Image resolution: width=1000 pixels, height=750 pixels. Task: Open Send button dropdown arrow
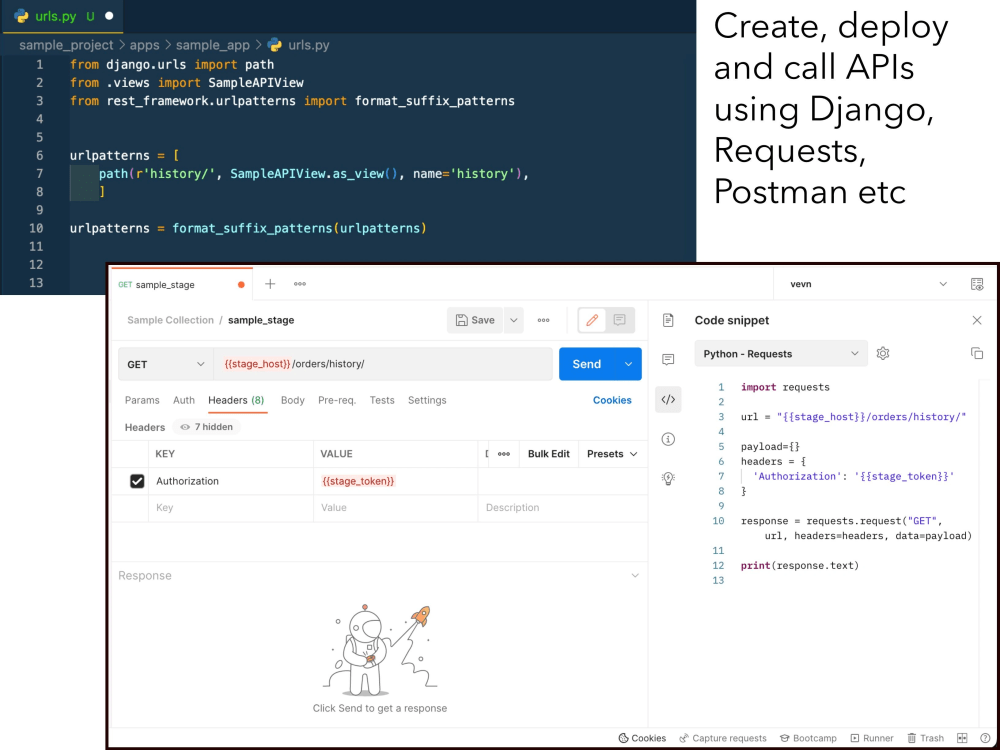(x=628, y=364)
